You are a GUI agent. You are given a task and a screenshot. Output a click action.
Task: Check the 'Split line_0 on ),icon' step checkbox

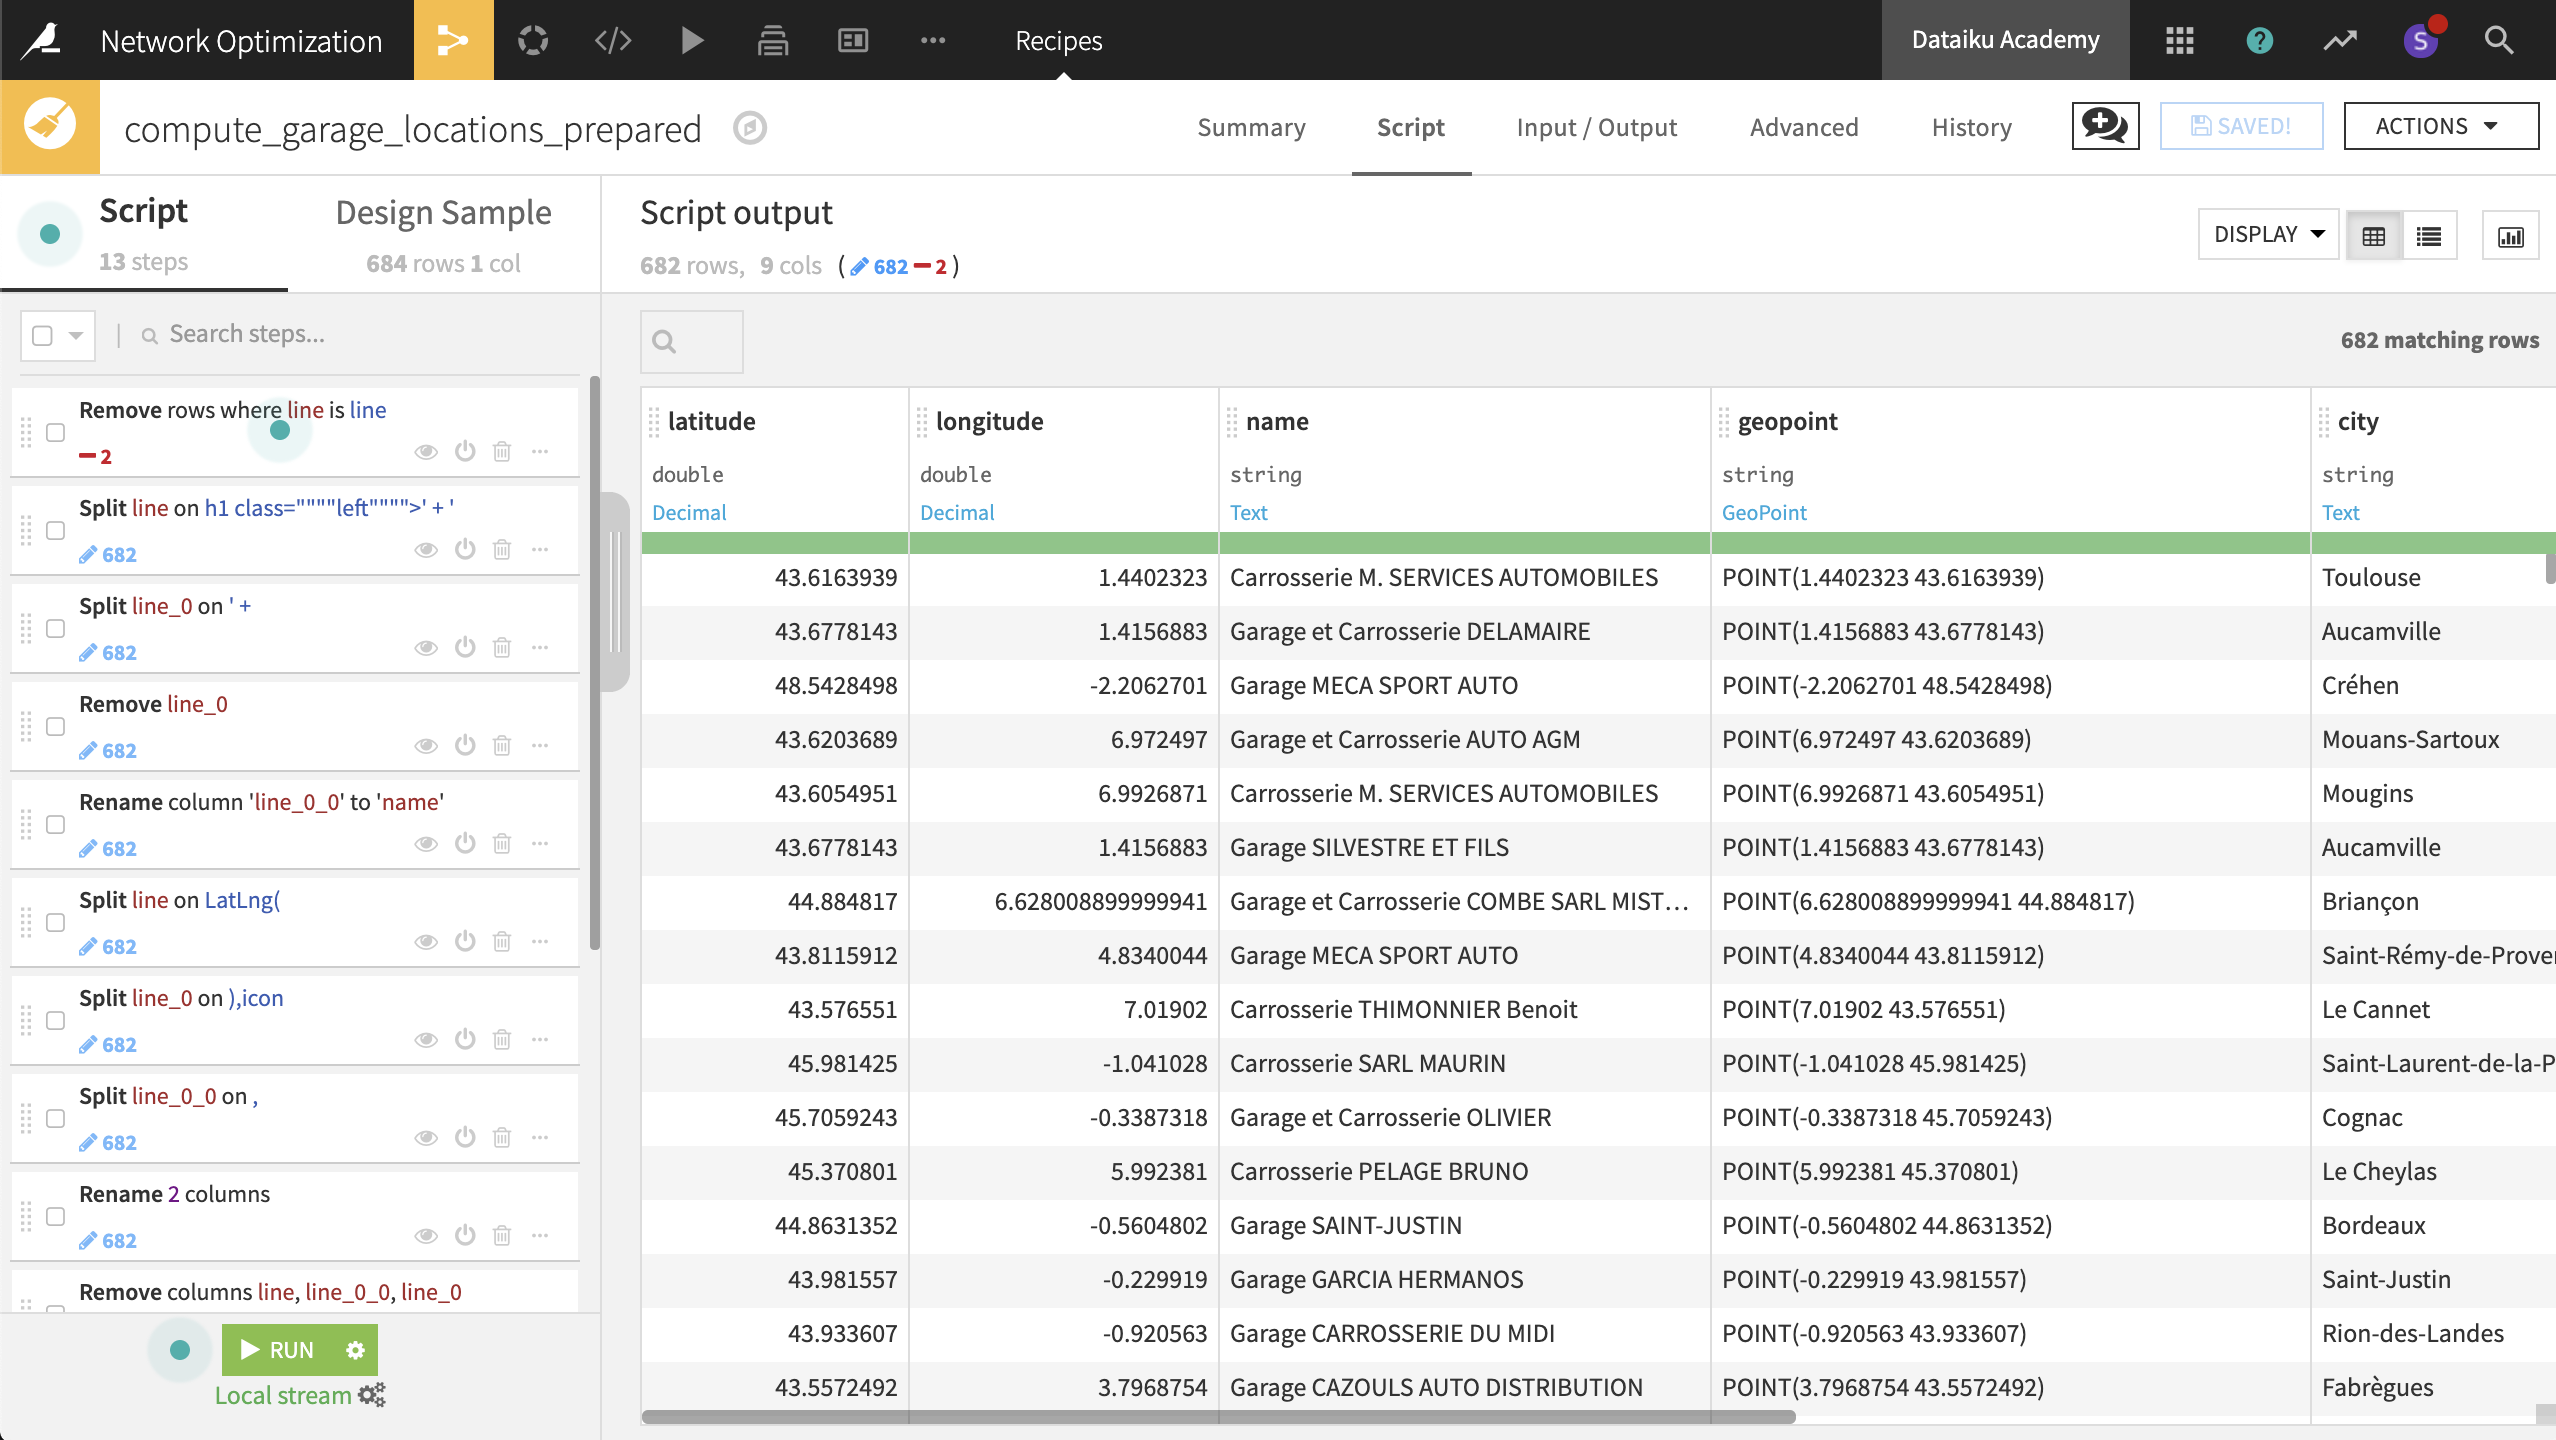pos(56,1020)
